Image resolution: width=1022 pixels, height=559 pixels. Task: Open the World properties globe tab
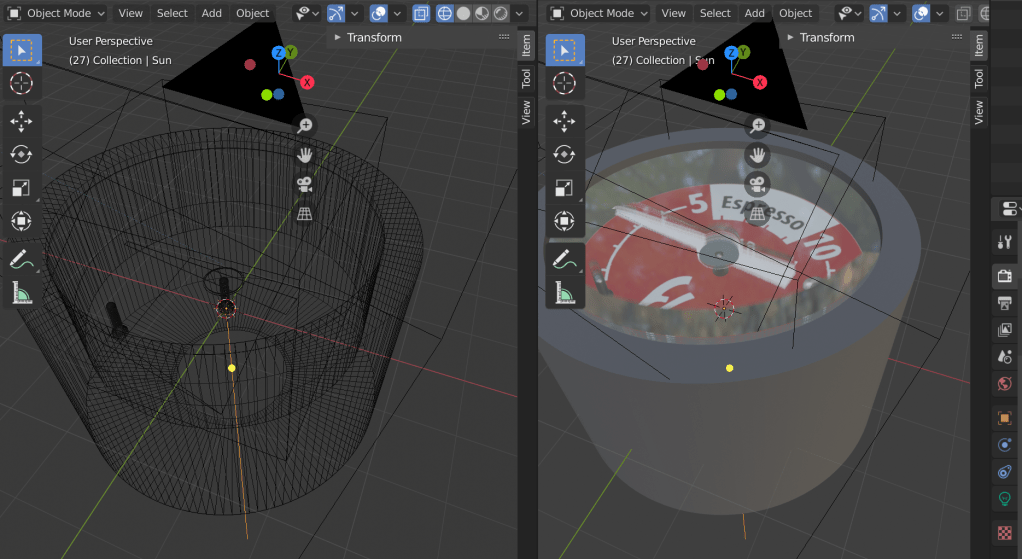1004,384
